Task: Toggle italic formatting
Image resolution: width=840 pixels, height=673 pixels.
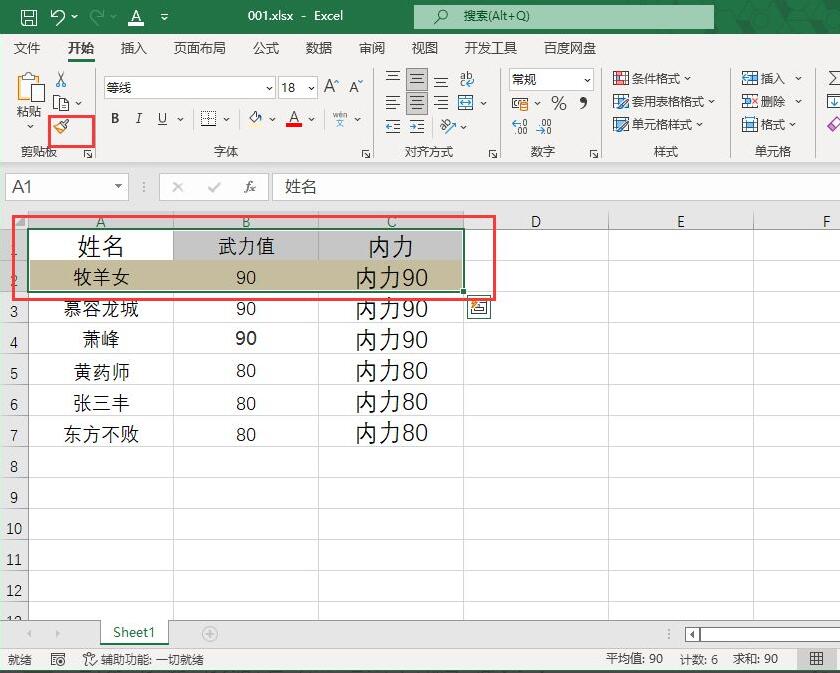Action: coord(138,119)
